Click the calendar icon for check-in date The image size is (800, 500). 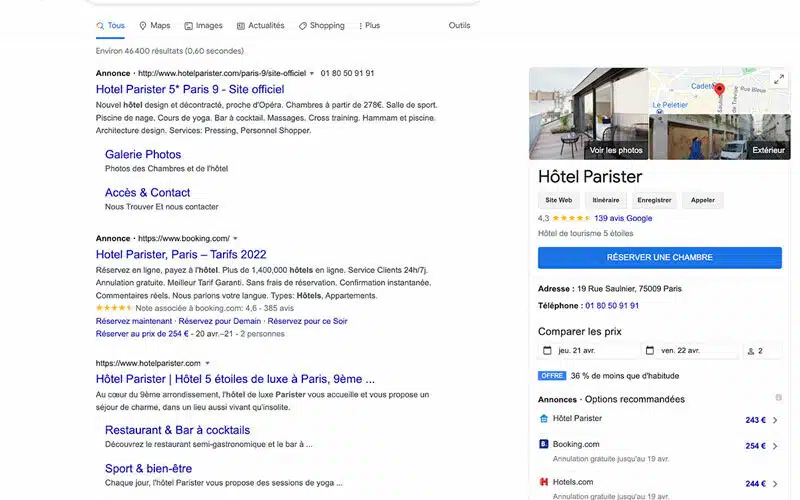point(547,351)
